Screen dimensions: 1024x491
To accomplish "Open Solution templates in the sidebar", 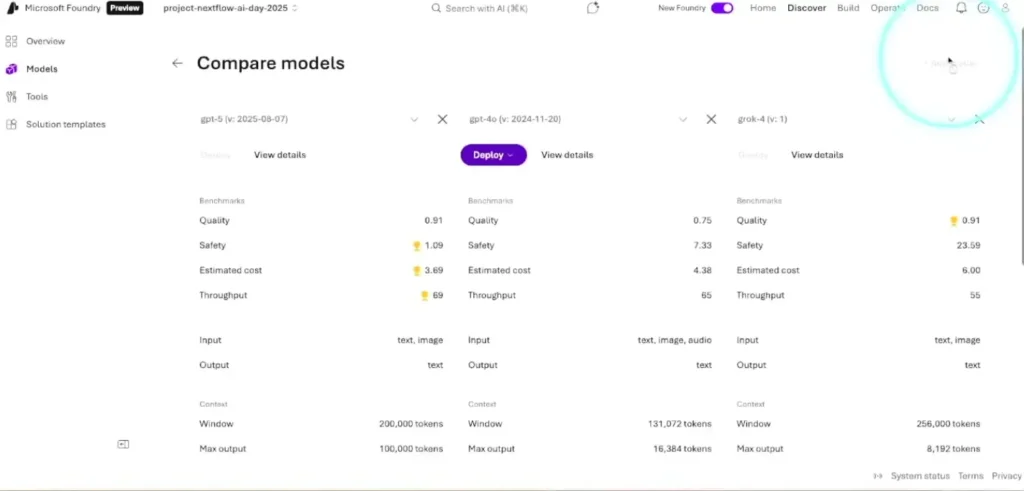I will point(65,125).
